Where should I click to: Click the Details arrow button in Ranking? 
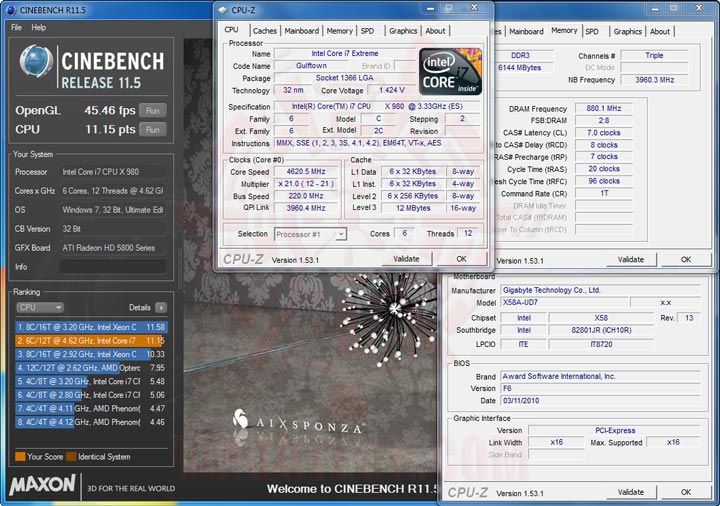[x=161, y=307]
